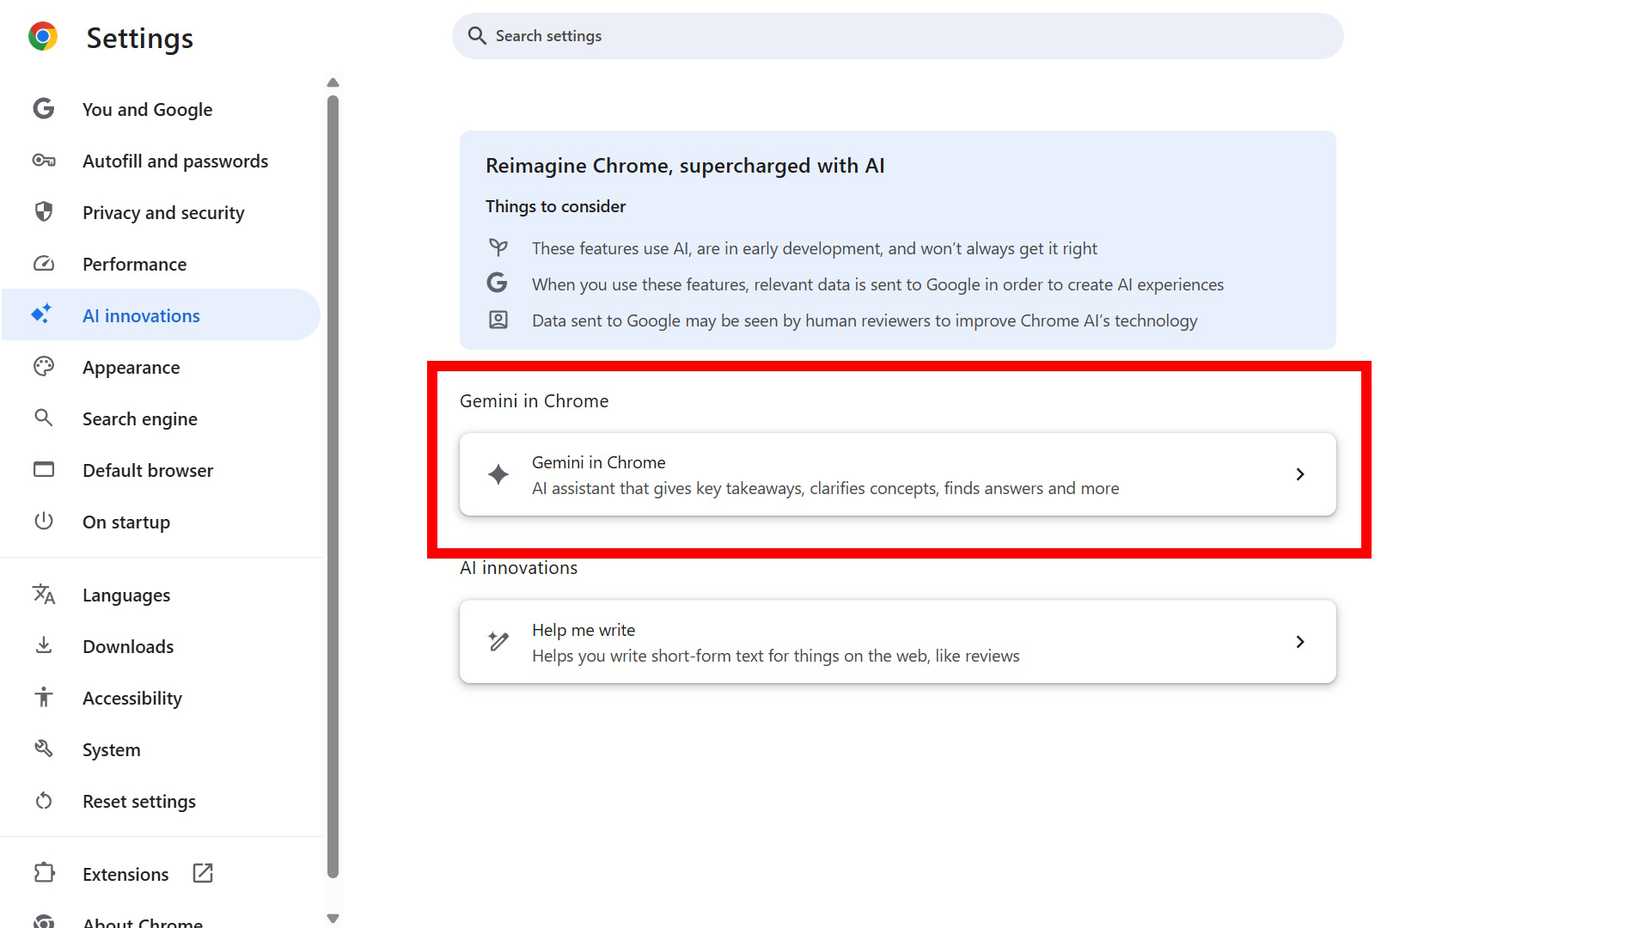Click 'Things to consider' subheading

point(555,206)
